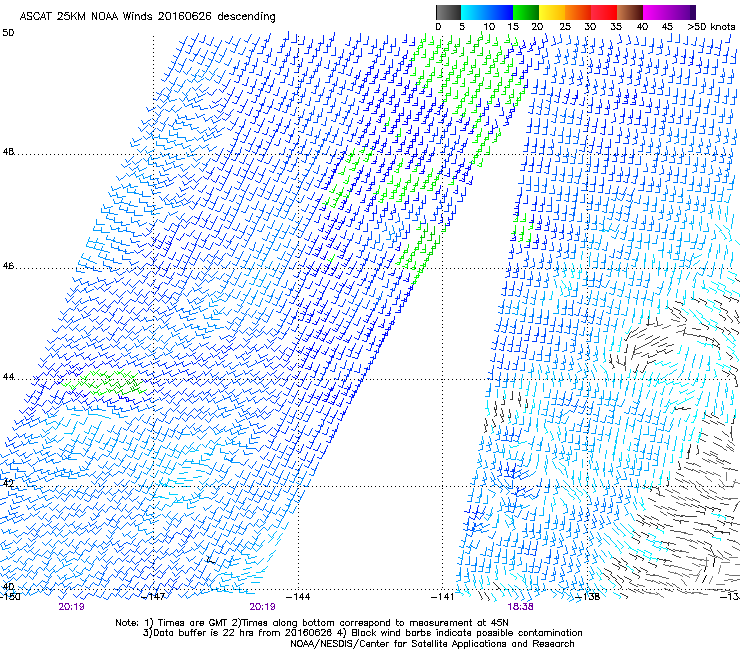Select the orange 25-30 knots color segment
Viewport: 740px width, 650px height.
point(578,12)
